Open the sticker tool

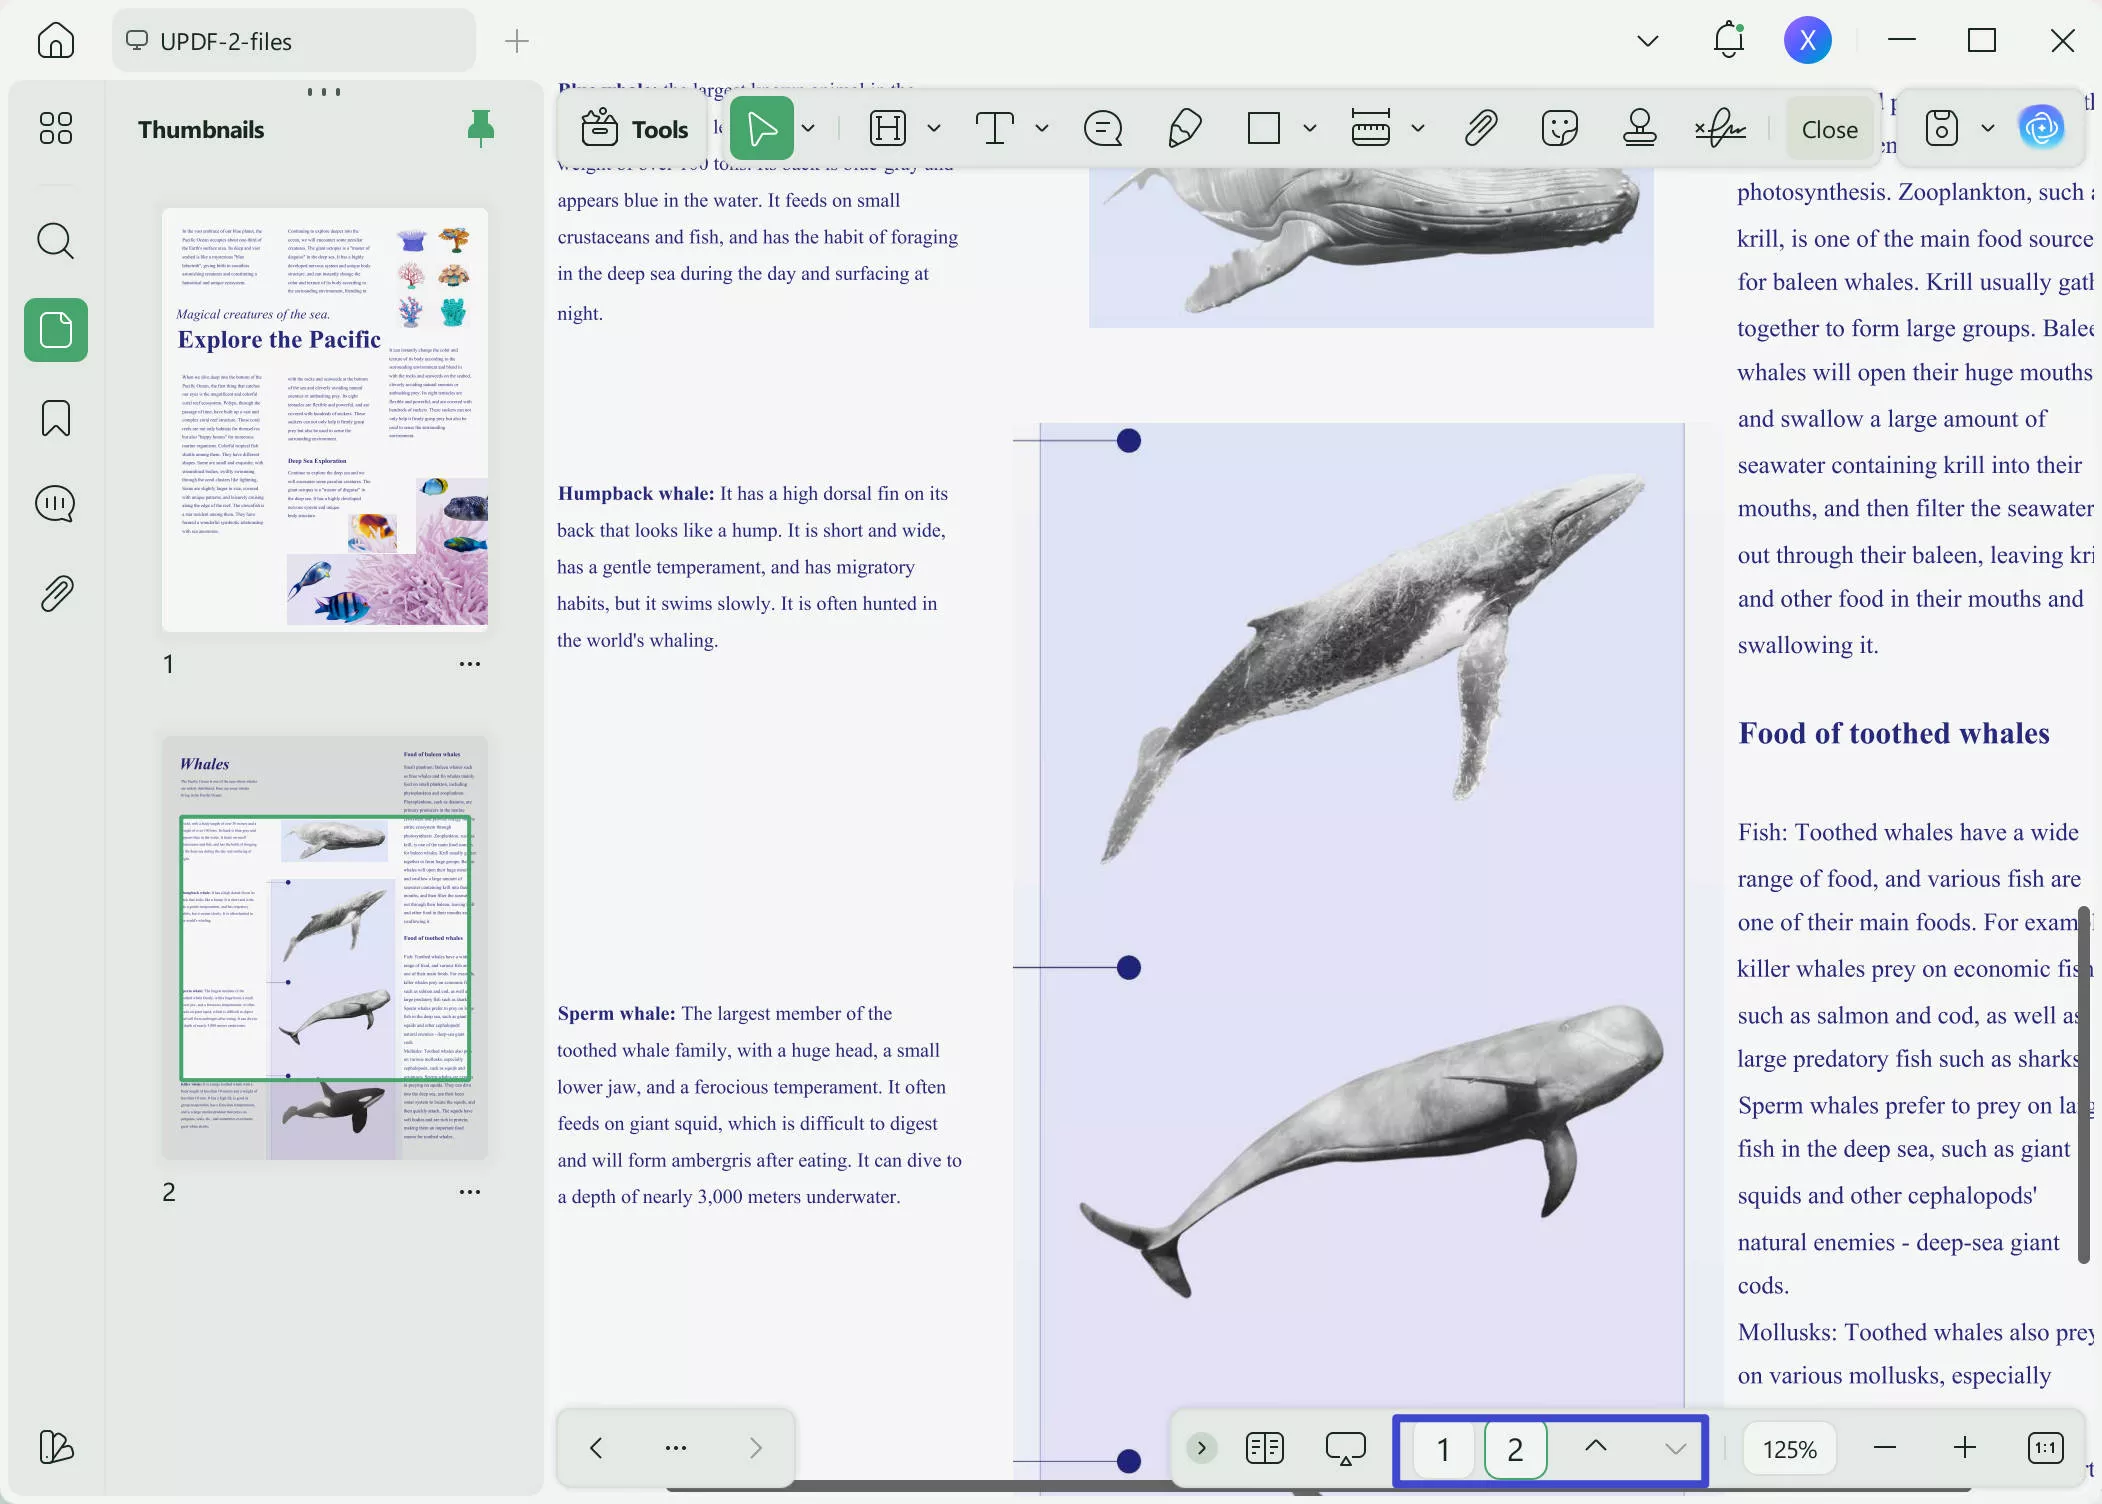[1559, 129]
